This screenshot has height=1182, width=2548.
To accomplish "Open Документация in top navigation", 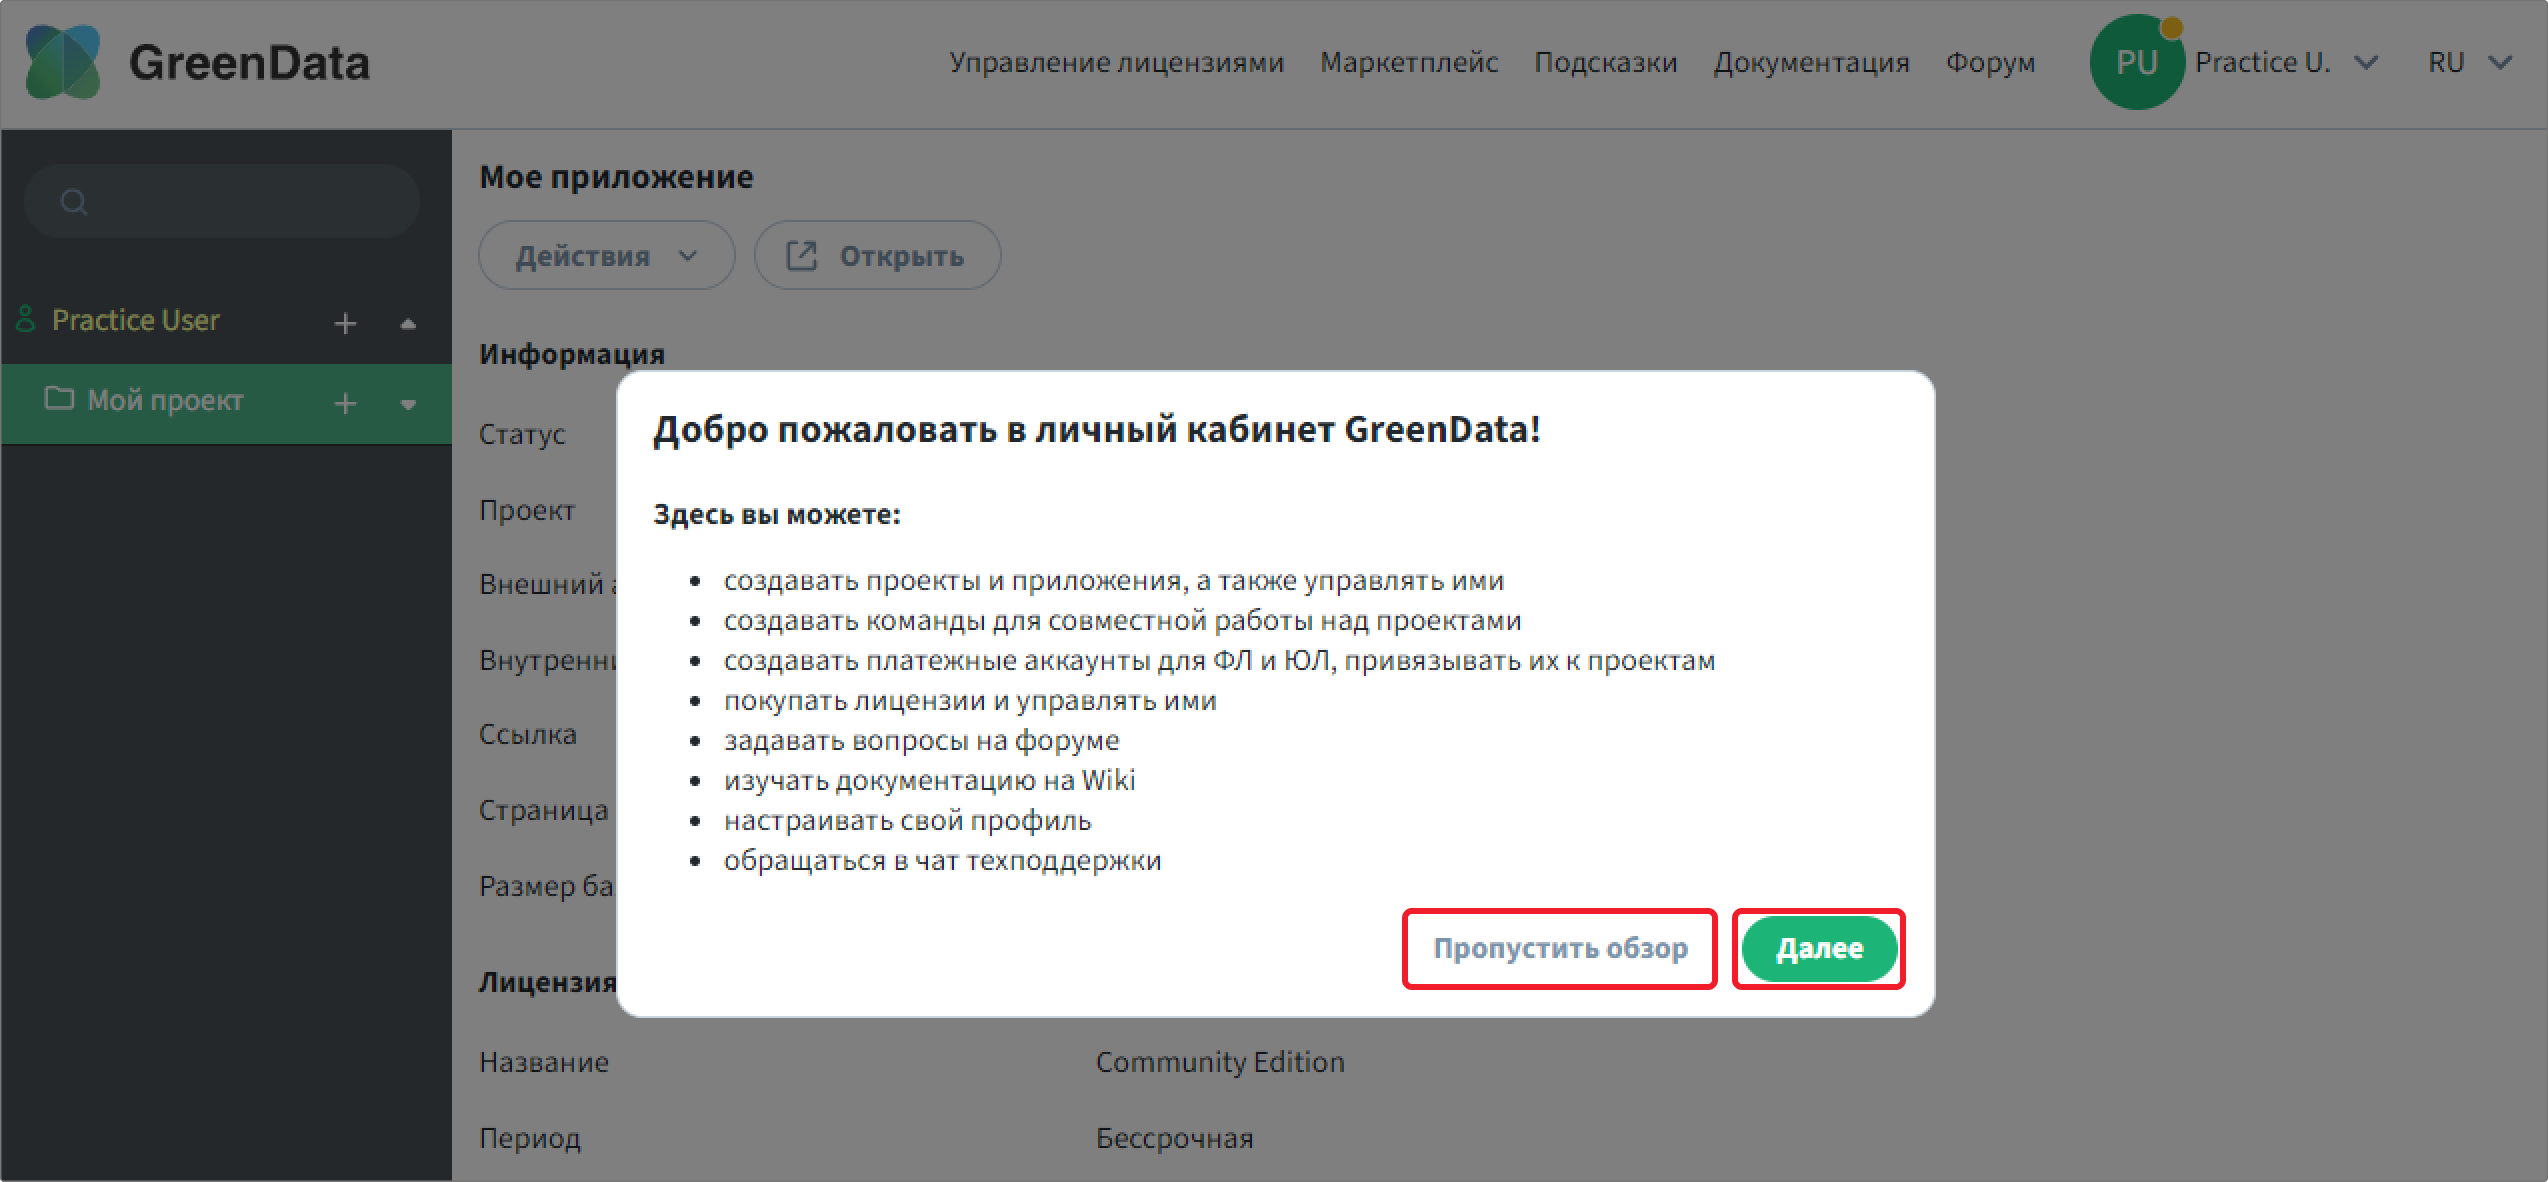I will (x=1811, y=62).
